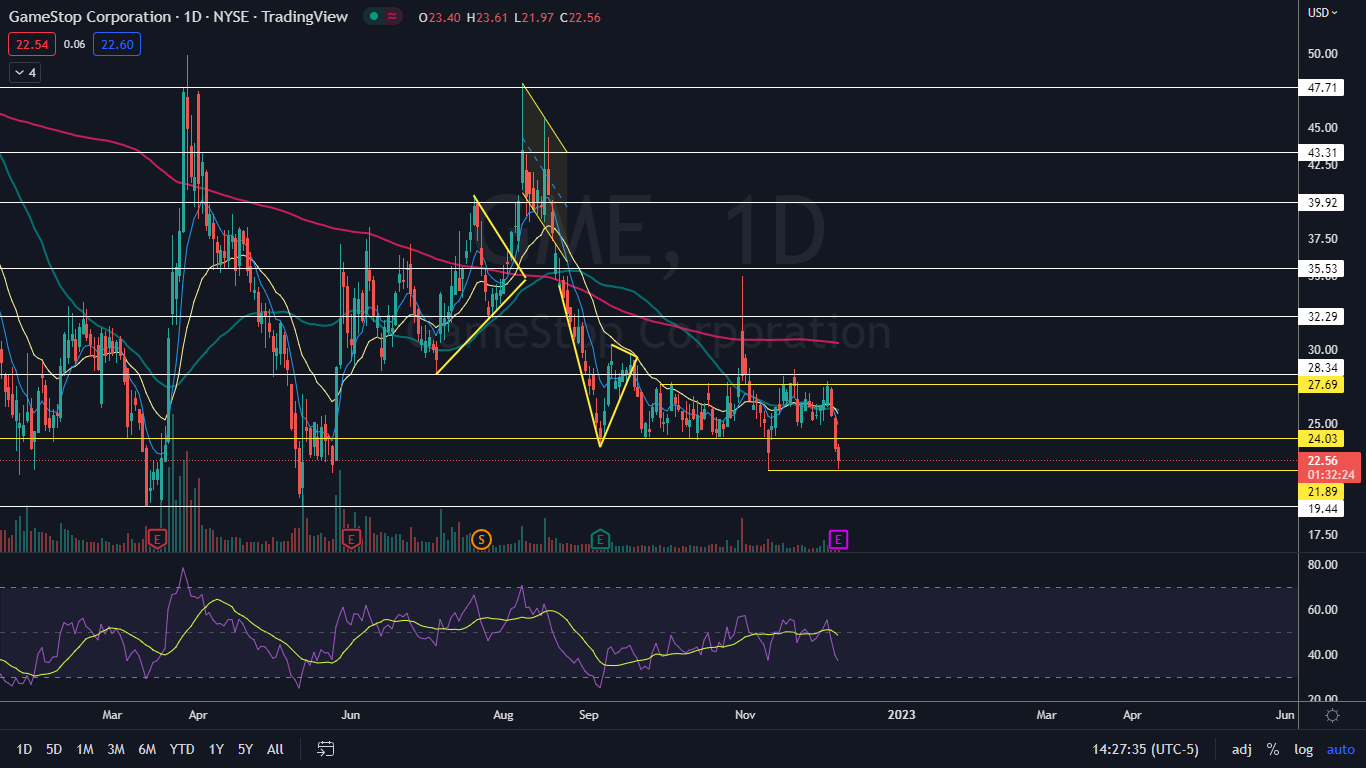Image resolution: width=1366 pixels, height=768 pixels.
Task: Click the 35.53 price level label
Action: 1323,269
